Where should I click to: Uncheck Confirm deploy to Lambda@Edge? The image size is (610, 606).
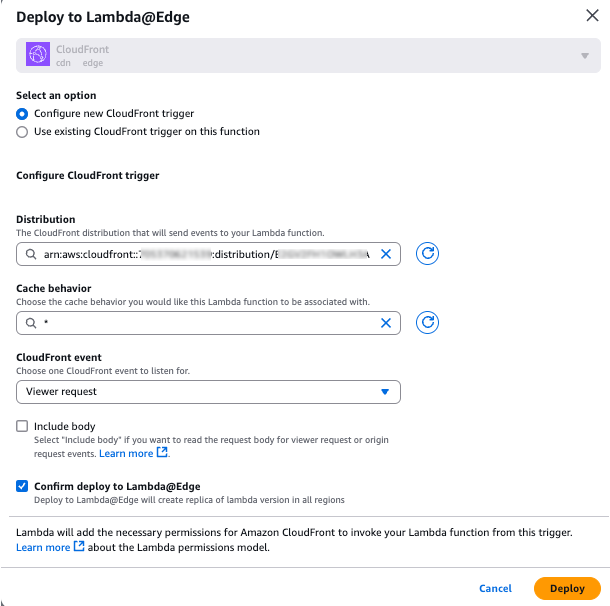[x=23, y=485]
